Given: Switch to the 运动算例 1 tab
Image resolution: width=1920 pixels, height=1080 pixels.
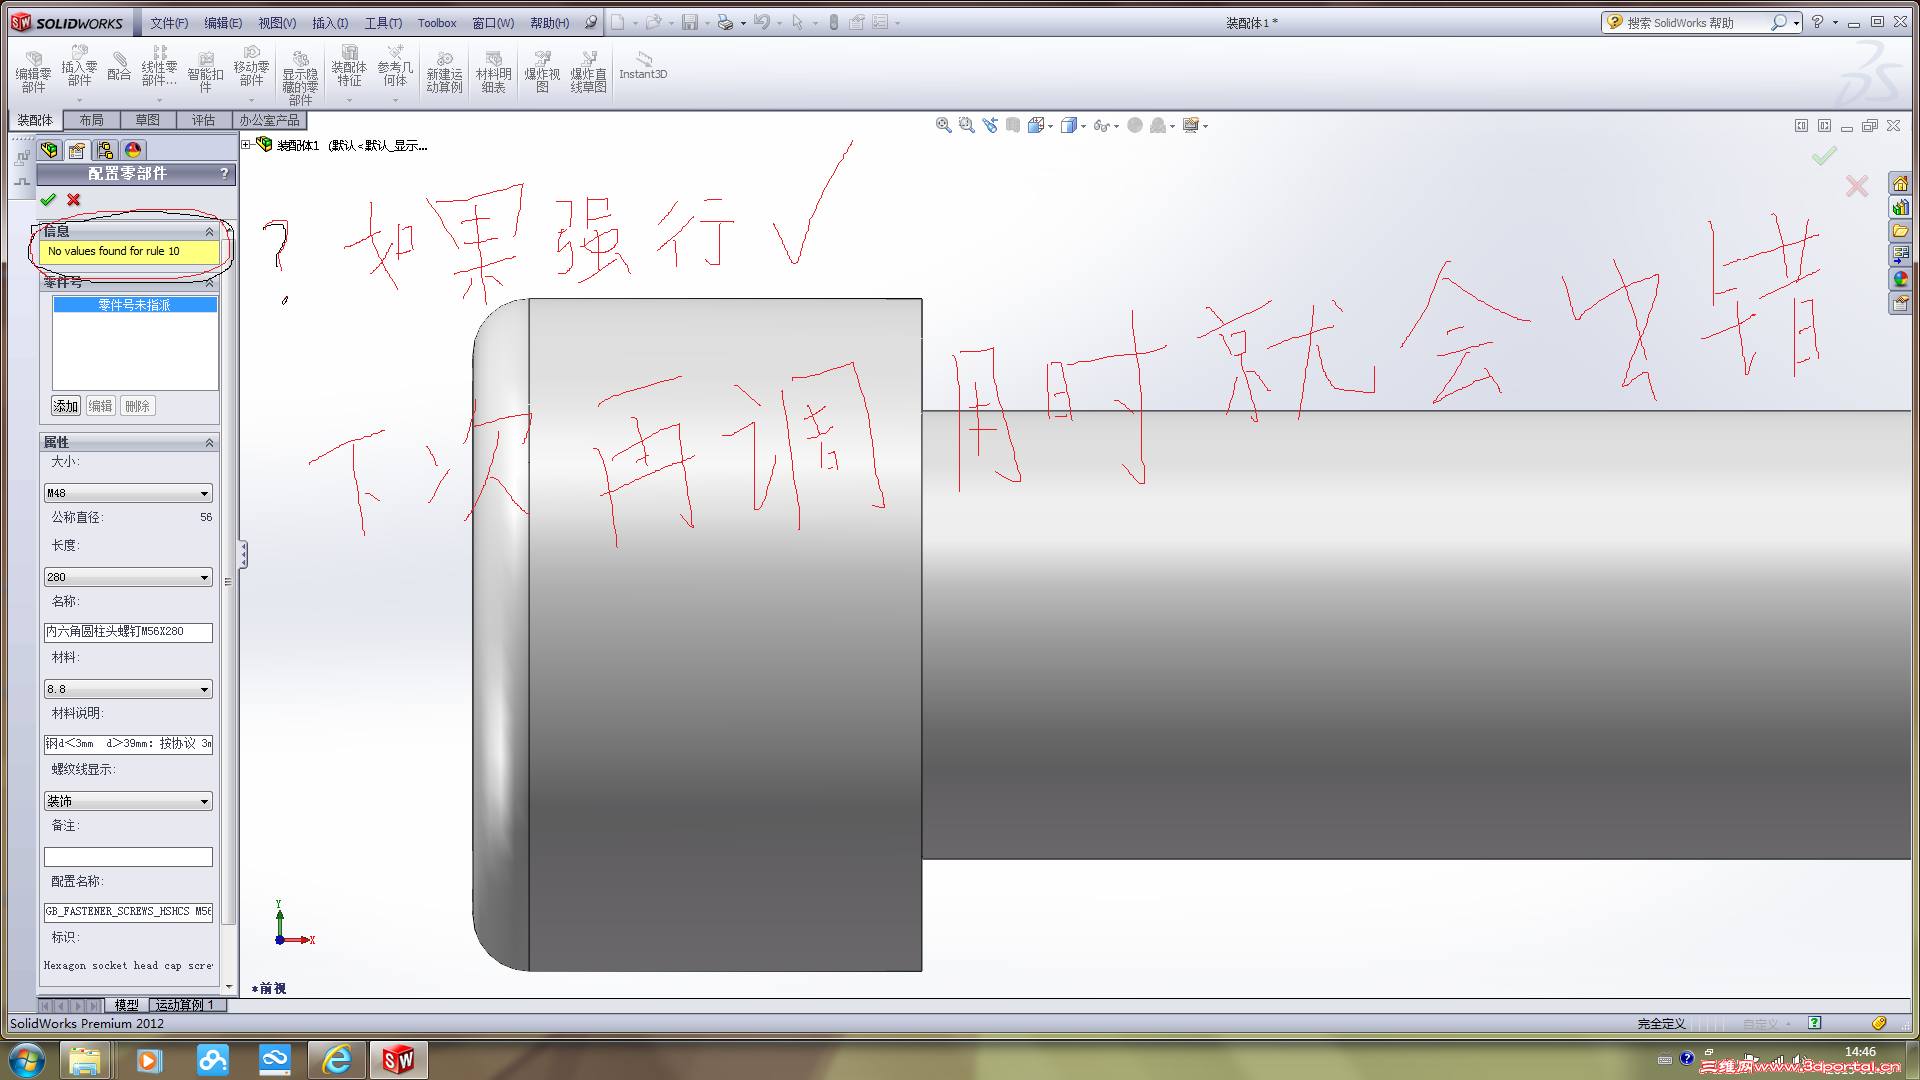Looking at the screenshot, I should click(x=187, y=1005).
